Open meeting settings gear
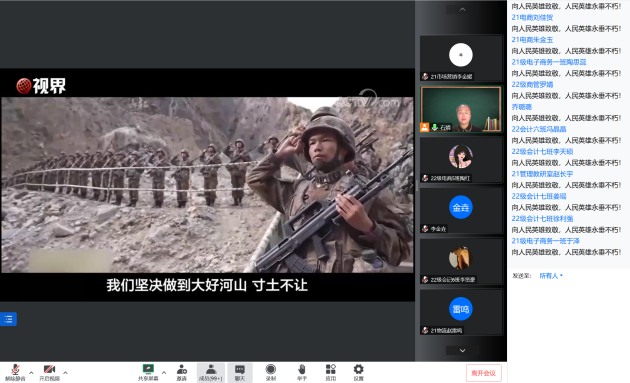This screenshot has height=383, width=630. pos(358,373)
